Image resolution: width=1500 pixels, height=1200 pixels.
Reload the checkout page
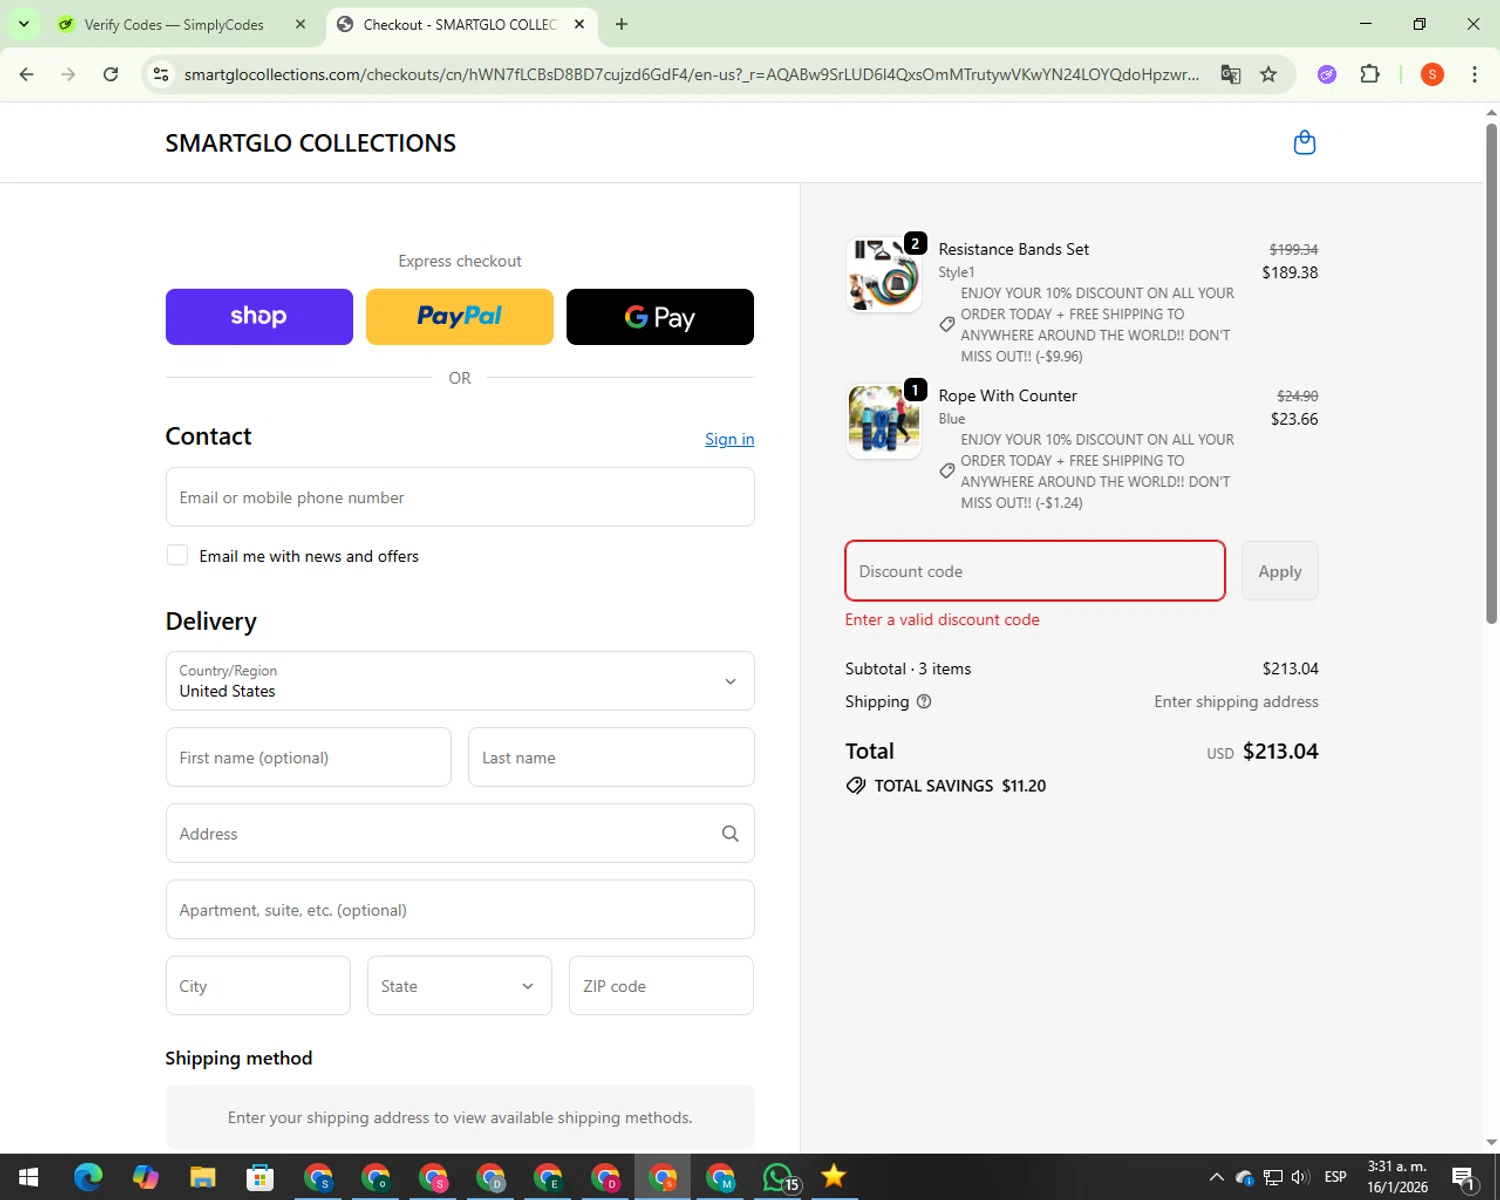[111, 74]
